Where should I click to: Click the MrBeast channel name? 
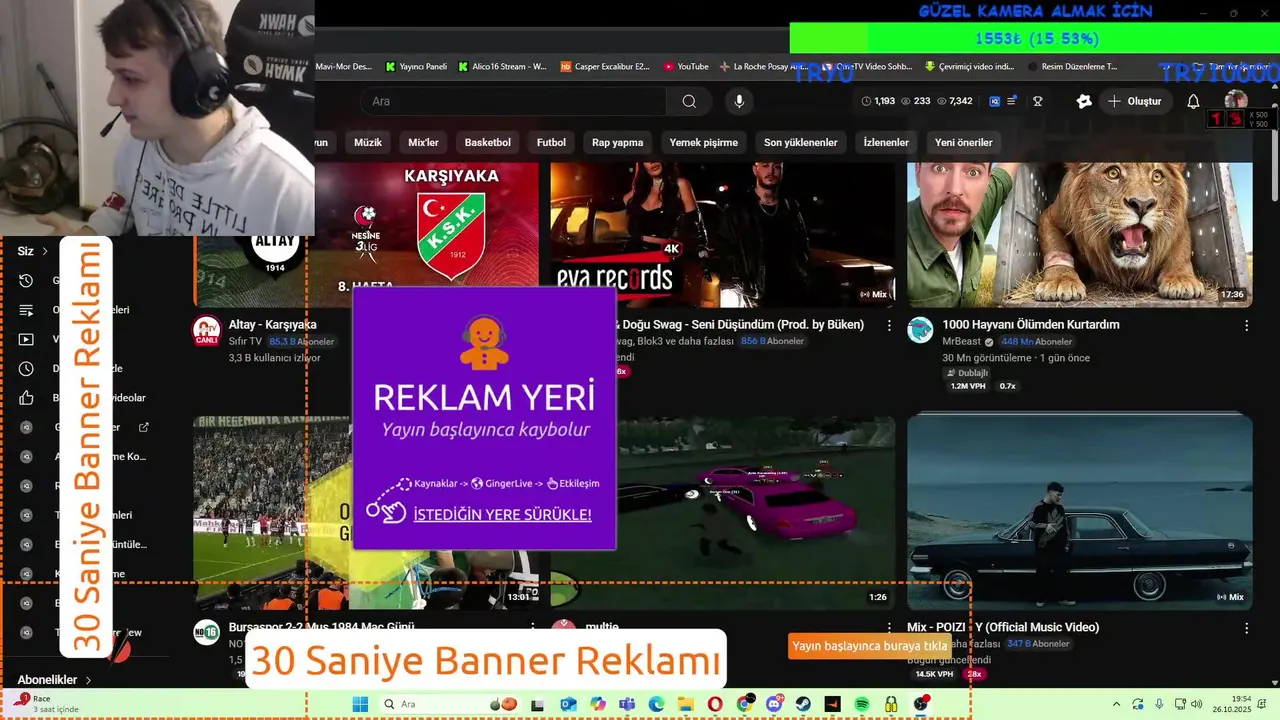961,341
